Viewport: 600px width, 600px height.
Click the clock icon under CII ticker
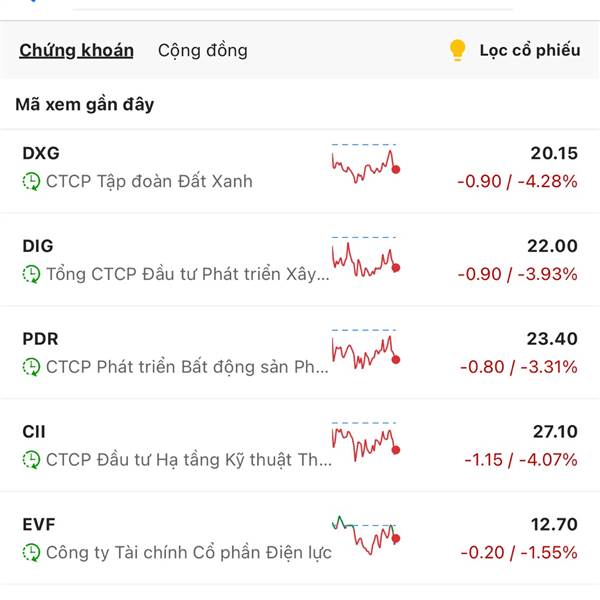[31, 460]
